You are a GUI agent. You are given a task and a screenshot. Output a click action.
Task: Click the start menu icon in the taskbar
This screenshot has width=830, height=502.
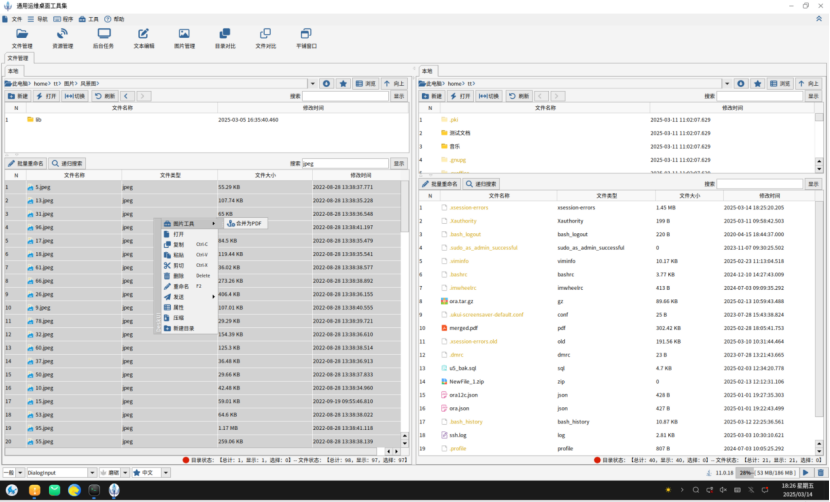12,490
